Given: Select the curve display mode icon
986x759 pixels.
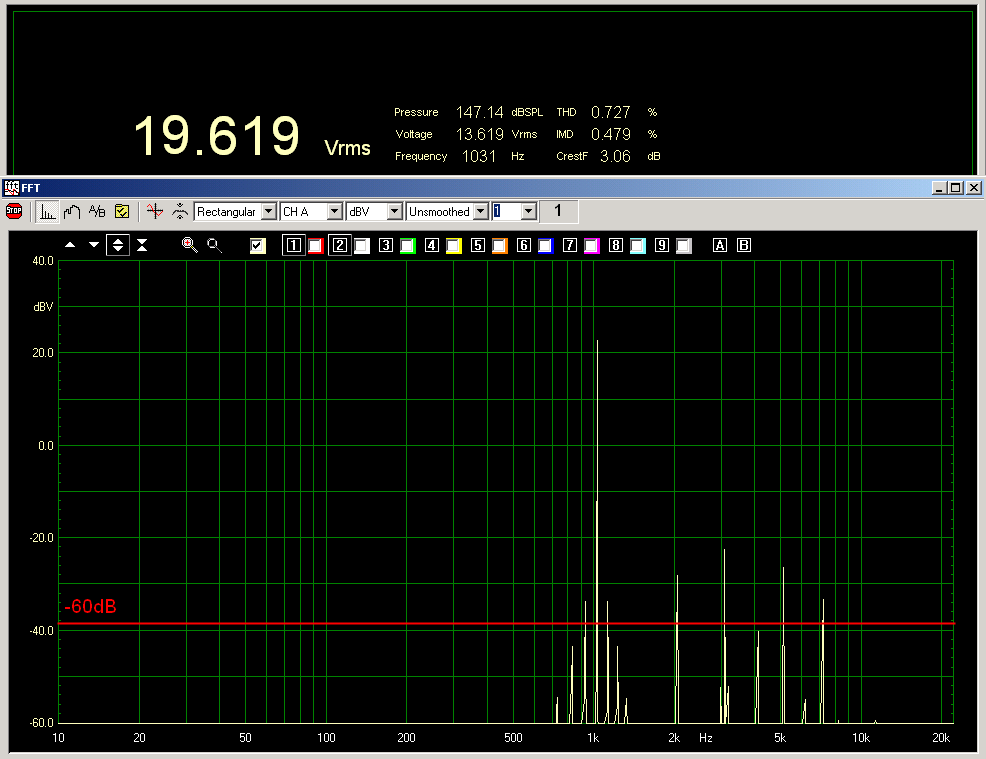Looking at the screenshot, I should point(72,212).
